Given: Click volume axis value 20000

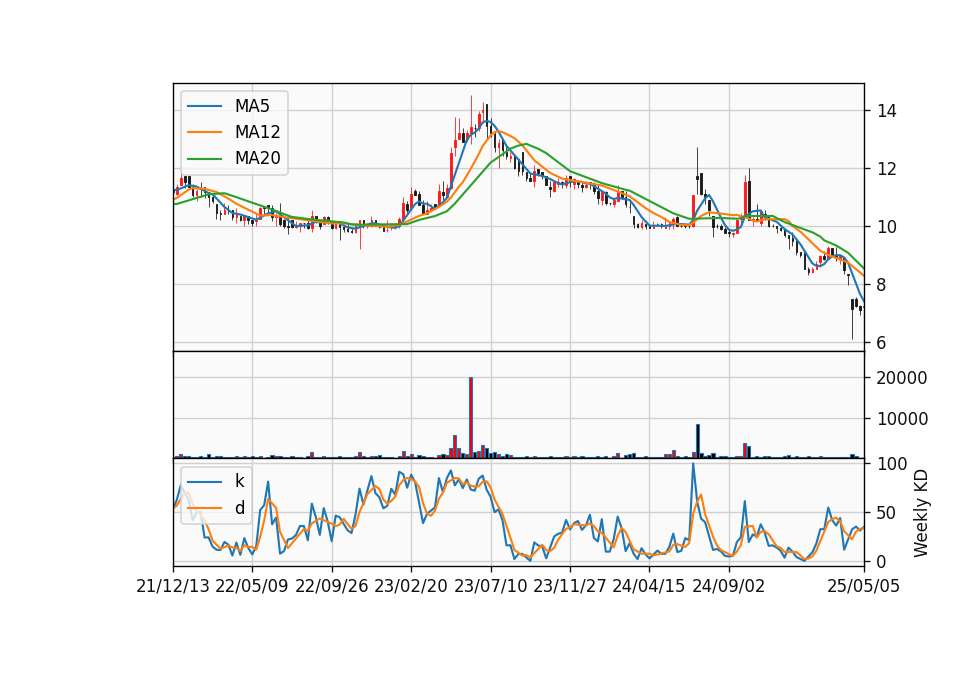Looking at the screenshot, I should [x=902, y=378].
